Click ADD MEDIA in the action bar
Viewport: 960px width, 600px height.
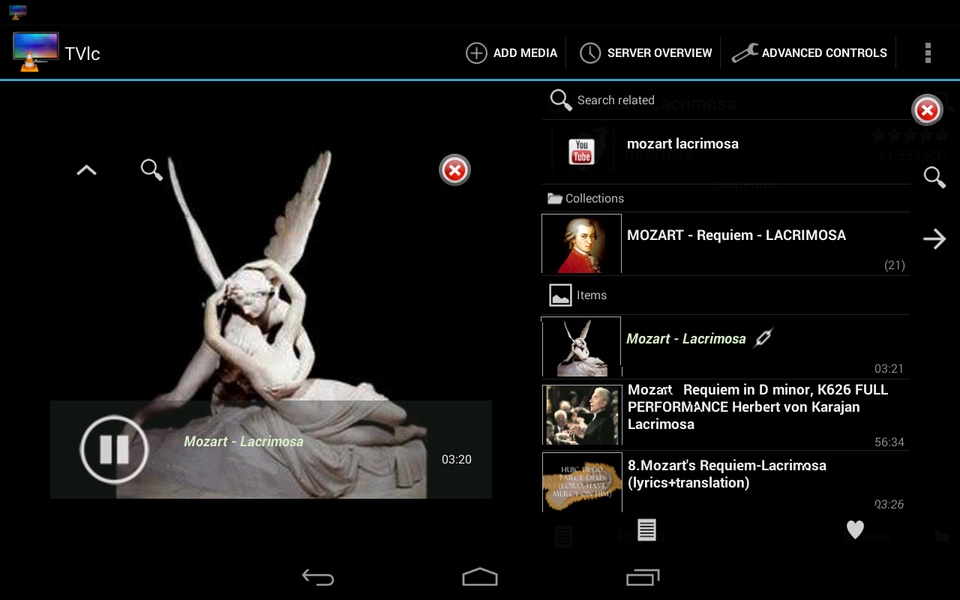point(511,53)
